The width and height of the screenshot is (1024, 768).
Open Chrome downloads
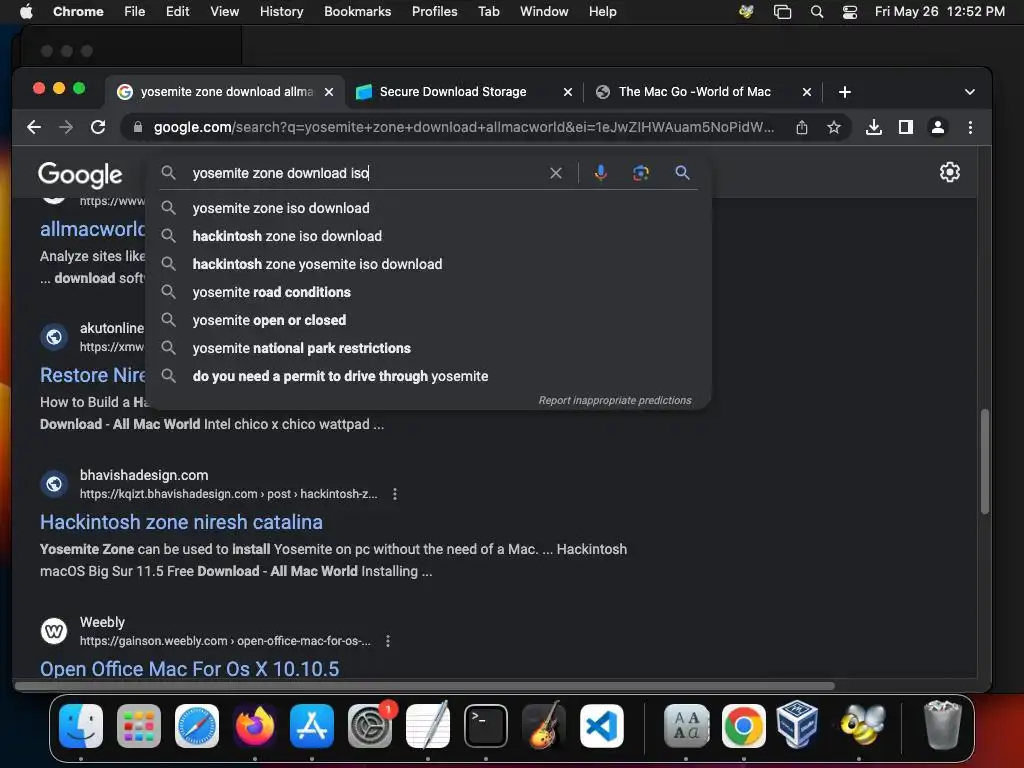874,127
